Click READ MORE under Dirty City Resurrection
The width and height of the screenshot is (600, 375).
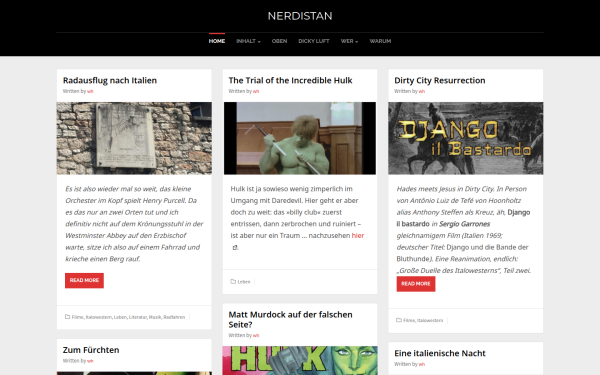point(416,284)
